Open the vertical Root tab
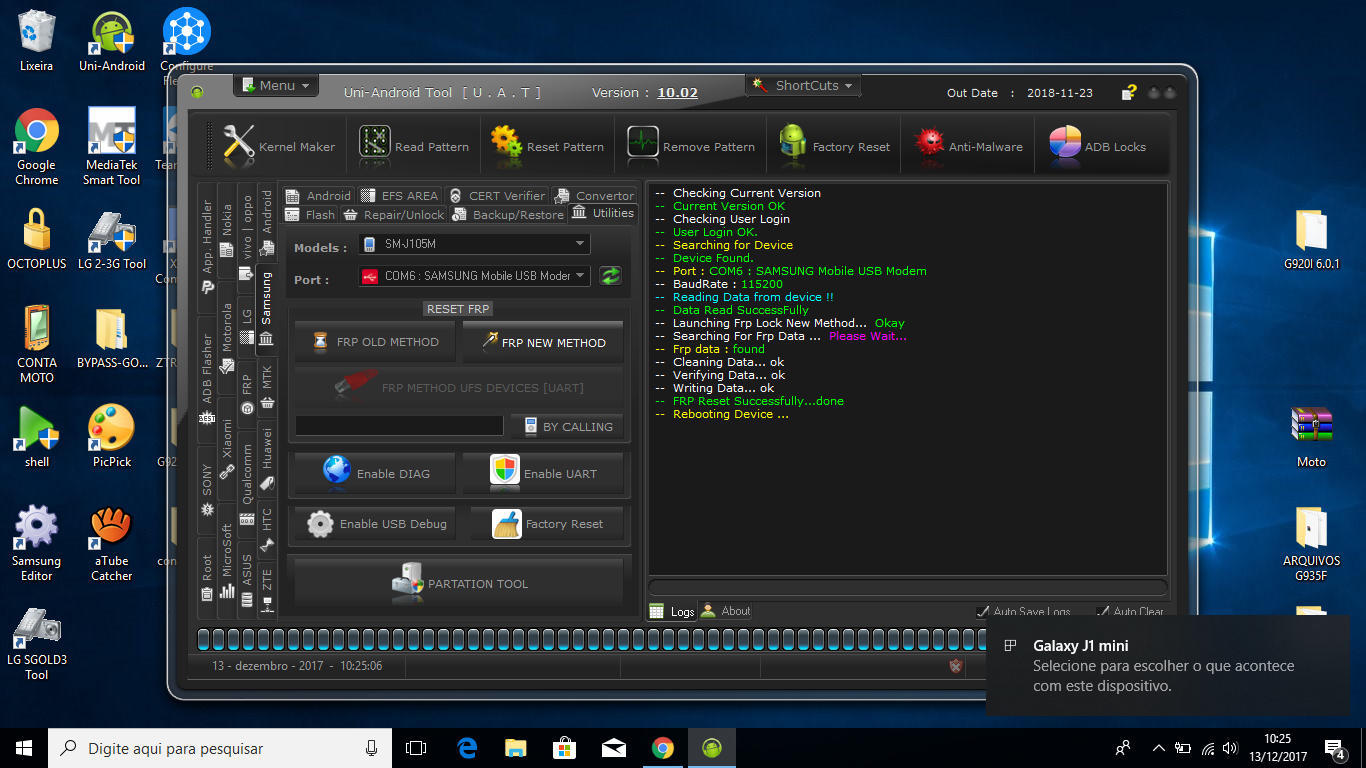 click(207, 577)
